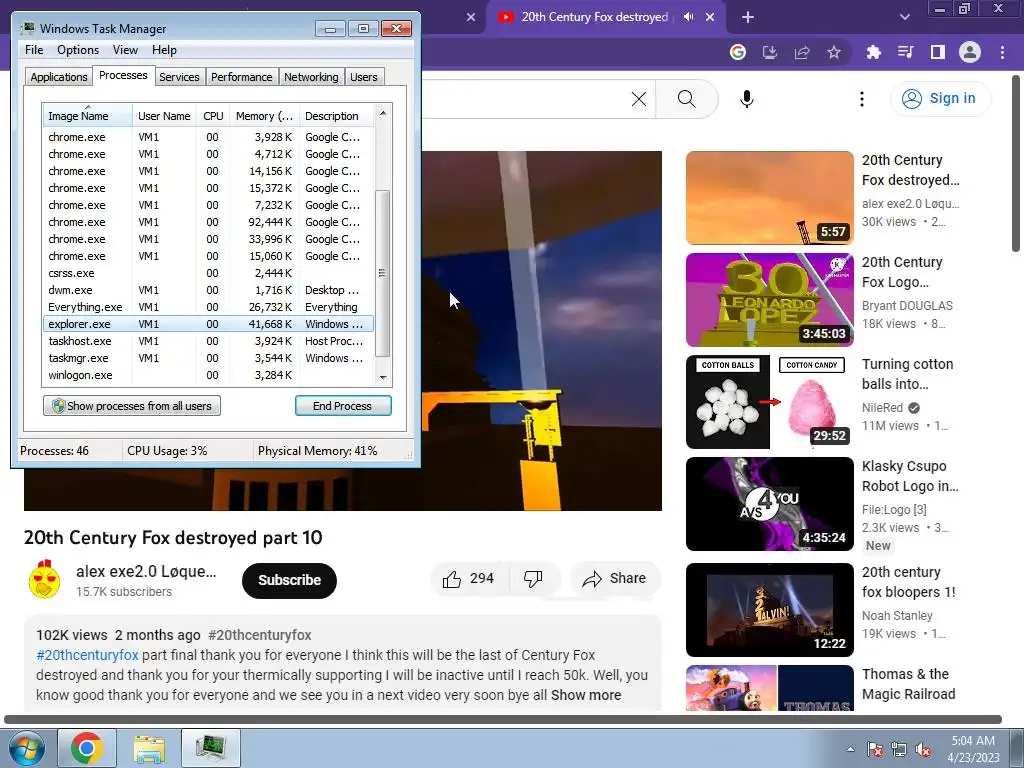Viewport: 1024px width, 768px height.
Task: Click the Share button under video
Action: tap(615, 579)
